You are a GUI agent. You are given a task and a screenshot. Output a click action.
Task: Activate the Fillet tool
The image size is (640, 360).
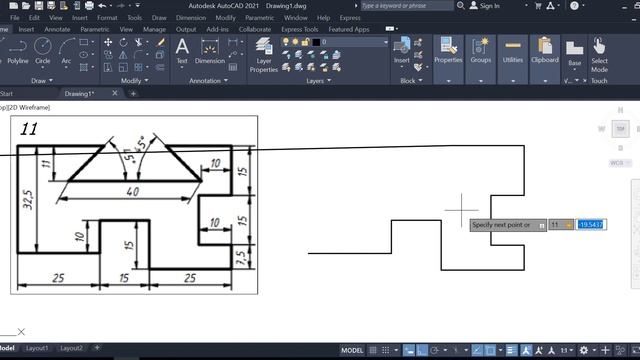click(x=139, y=55)
